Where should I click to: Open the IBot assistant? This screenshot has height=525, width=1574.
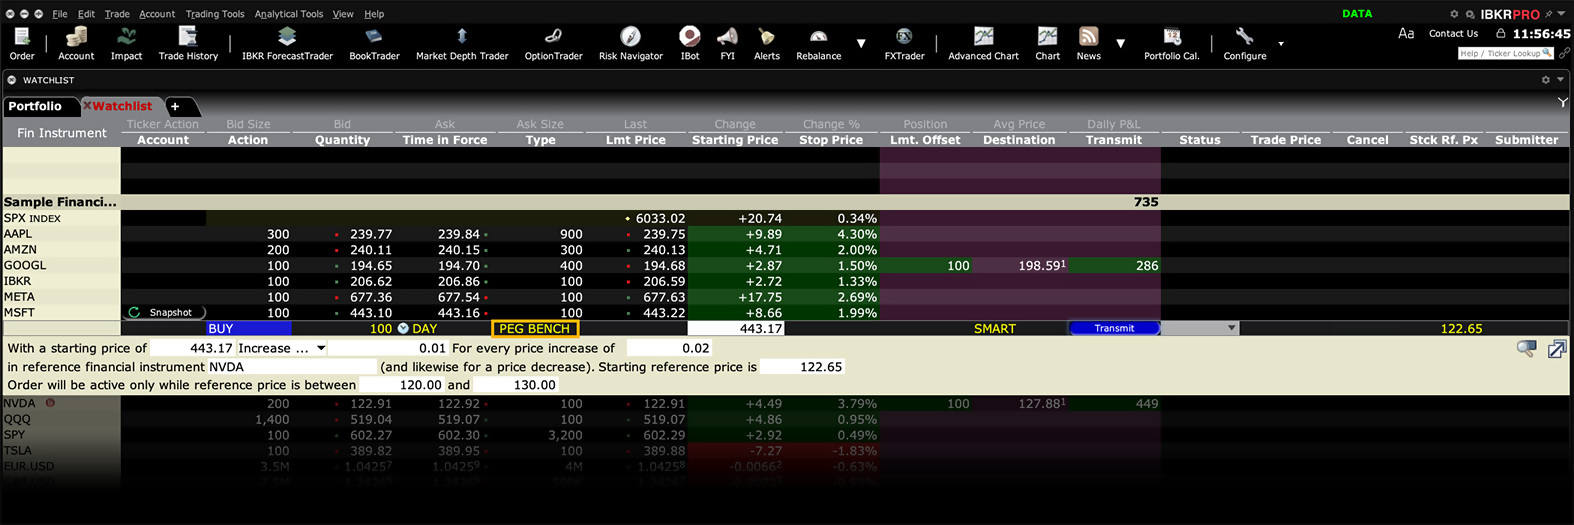click(689, 44)
